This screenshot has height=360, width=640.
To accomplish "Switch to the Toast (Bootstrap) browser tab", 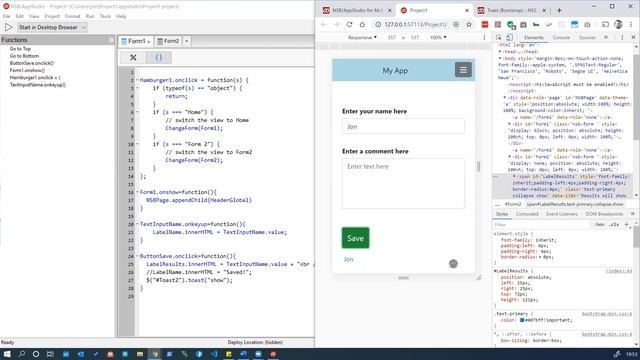I will [511, 11].
